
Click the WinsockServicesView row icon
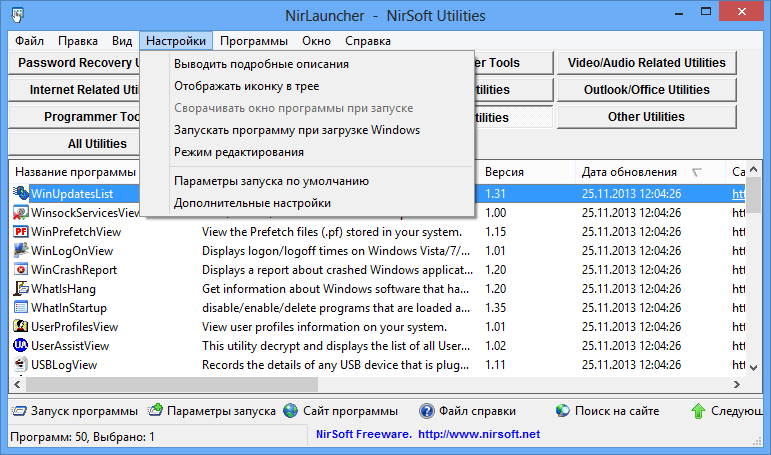pos(21,212)
